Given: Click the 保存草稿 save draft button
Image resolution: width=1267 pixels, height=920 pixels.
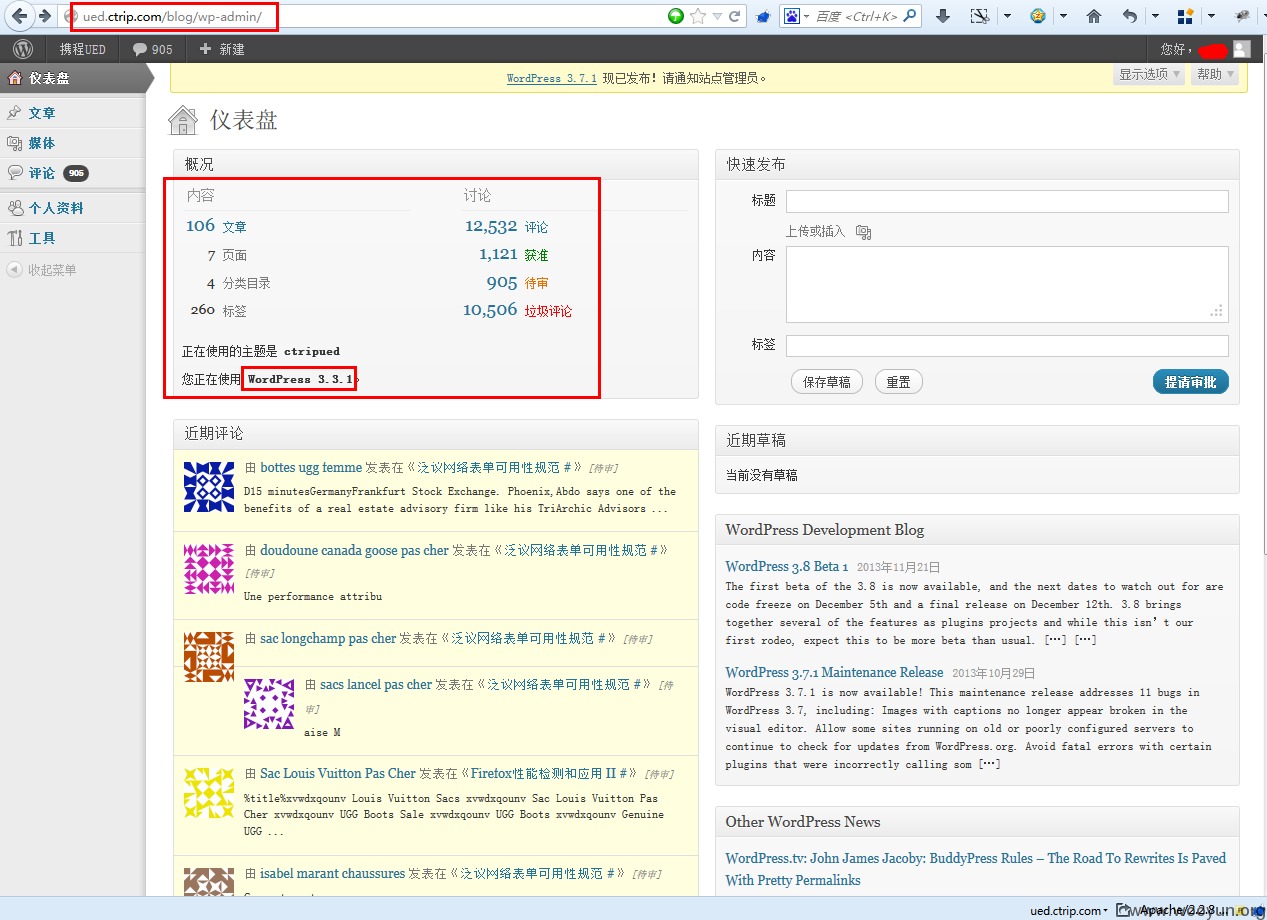Looking at the screenshot, I should [x=826, y=382].
